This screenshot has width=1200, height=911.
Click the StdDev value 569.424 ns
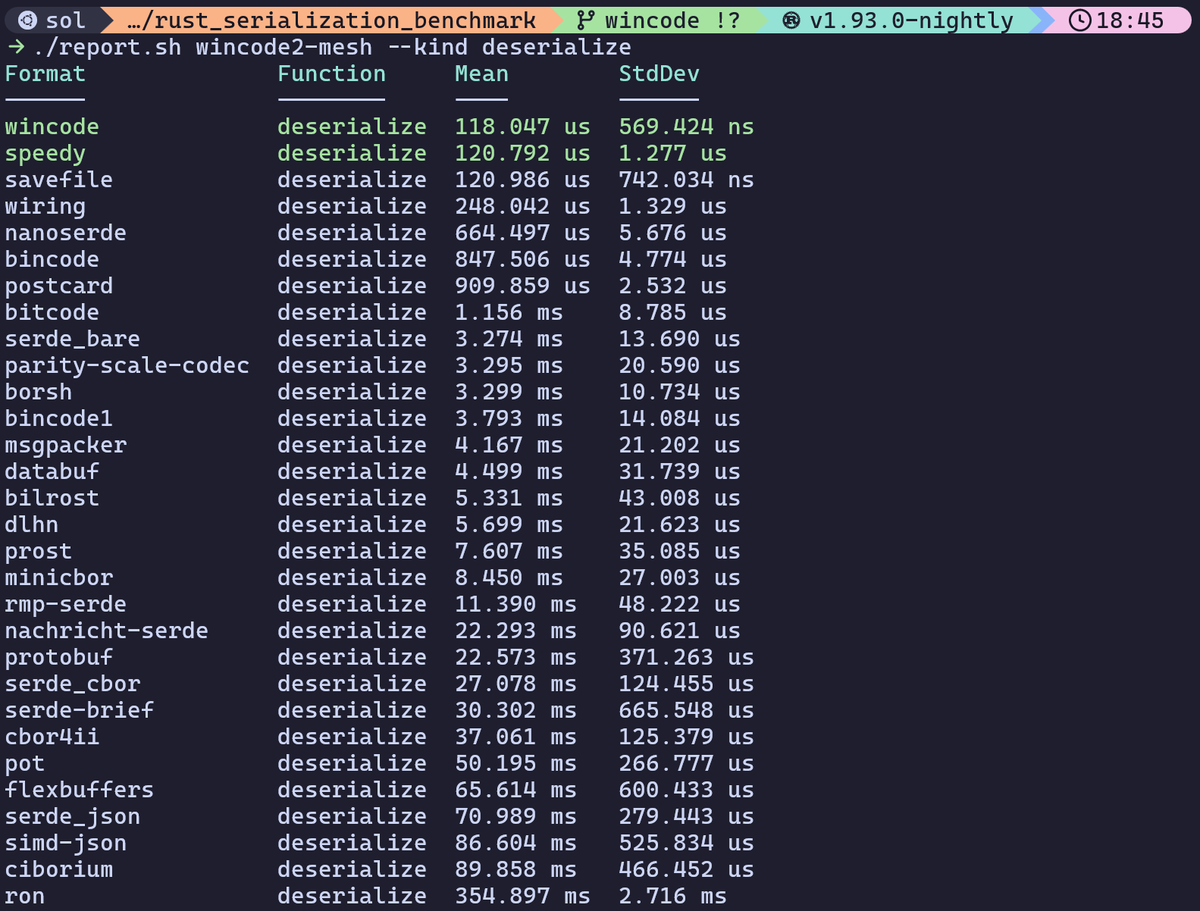pyautogui.click(x=686, y=127)
